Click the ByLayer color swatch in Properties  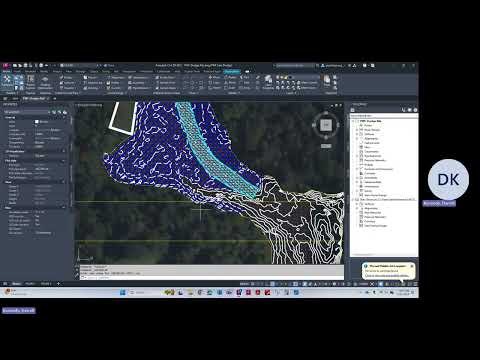point(37,122)
